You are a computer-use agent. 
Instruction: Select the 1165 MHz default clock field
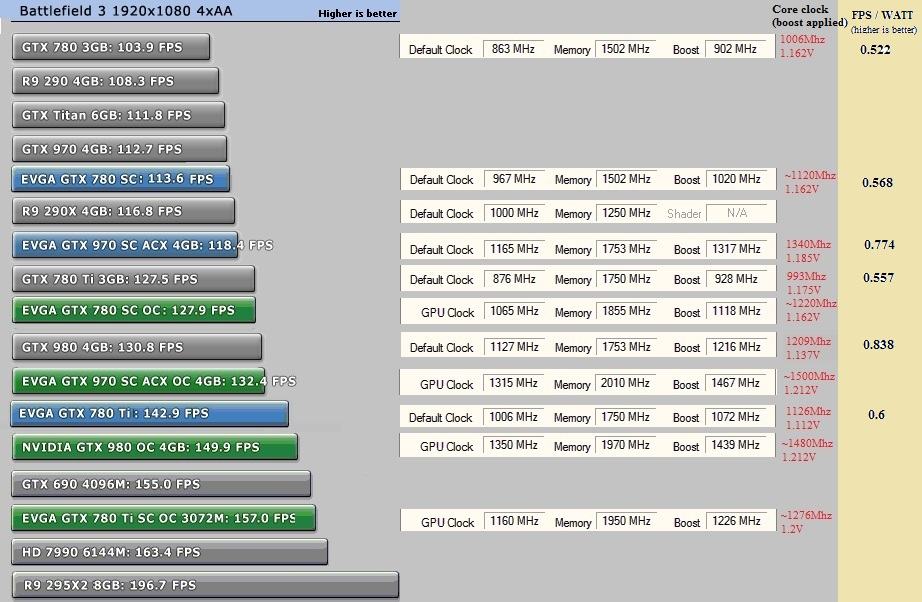(515, 249)
